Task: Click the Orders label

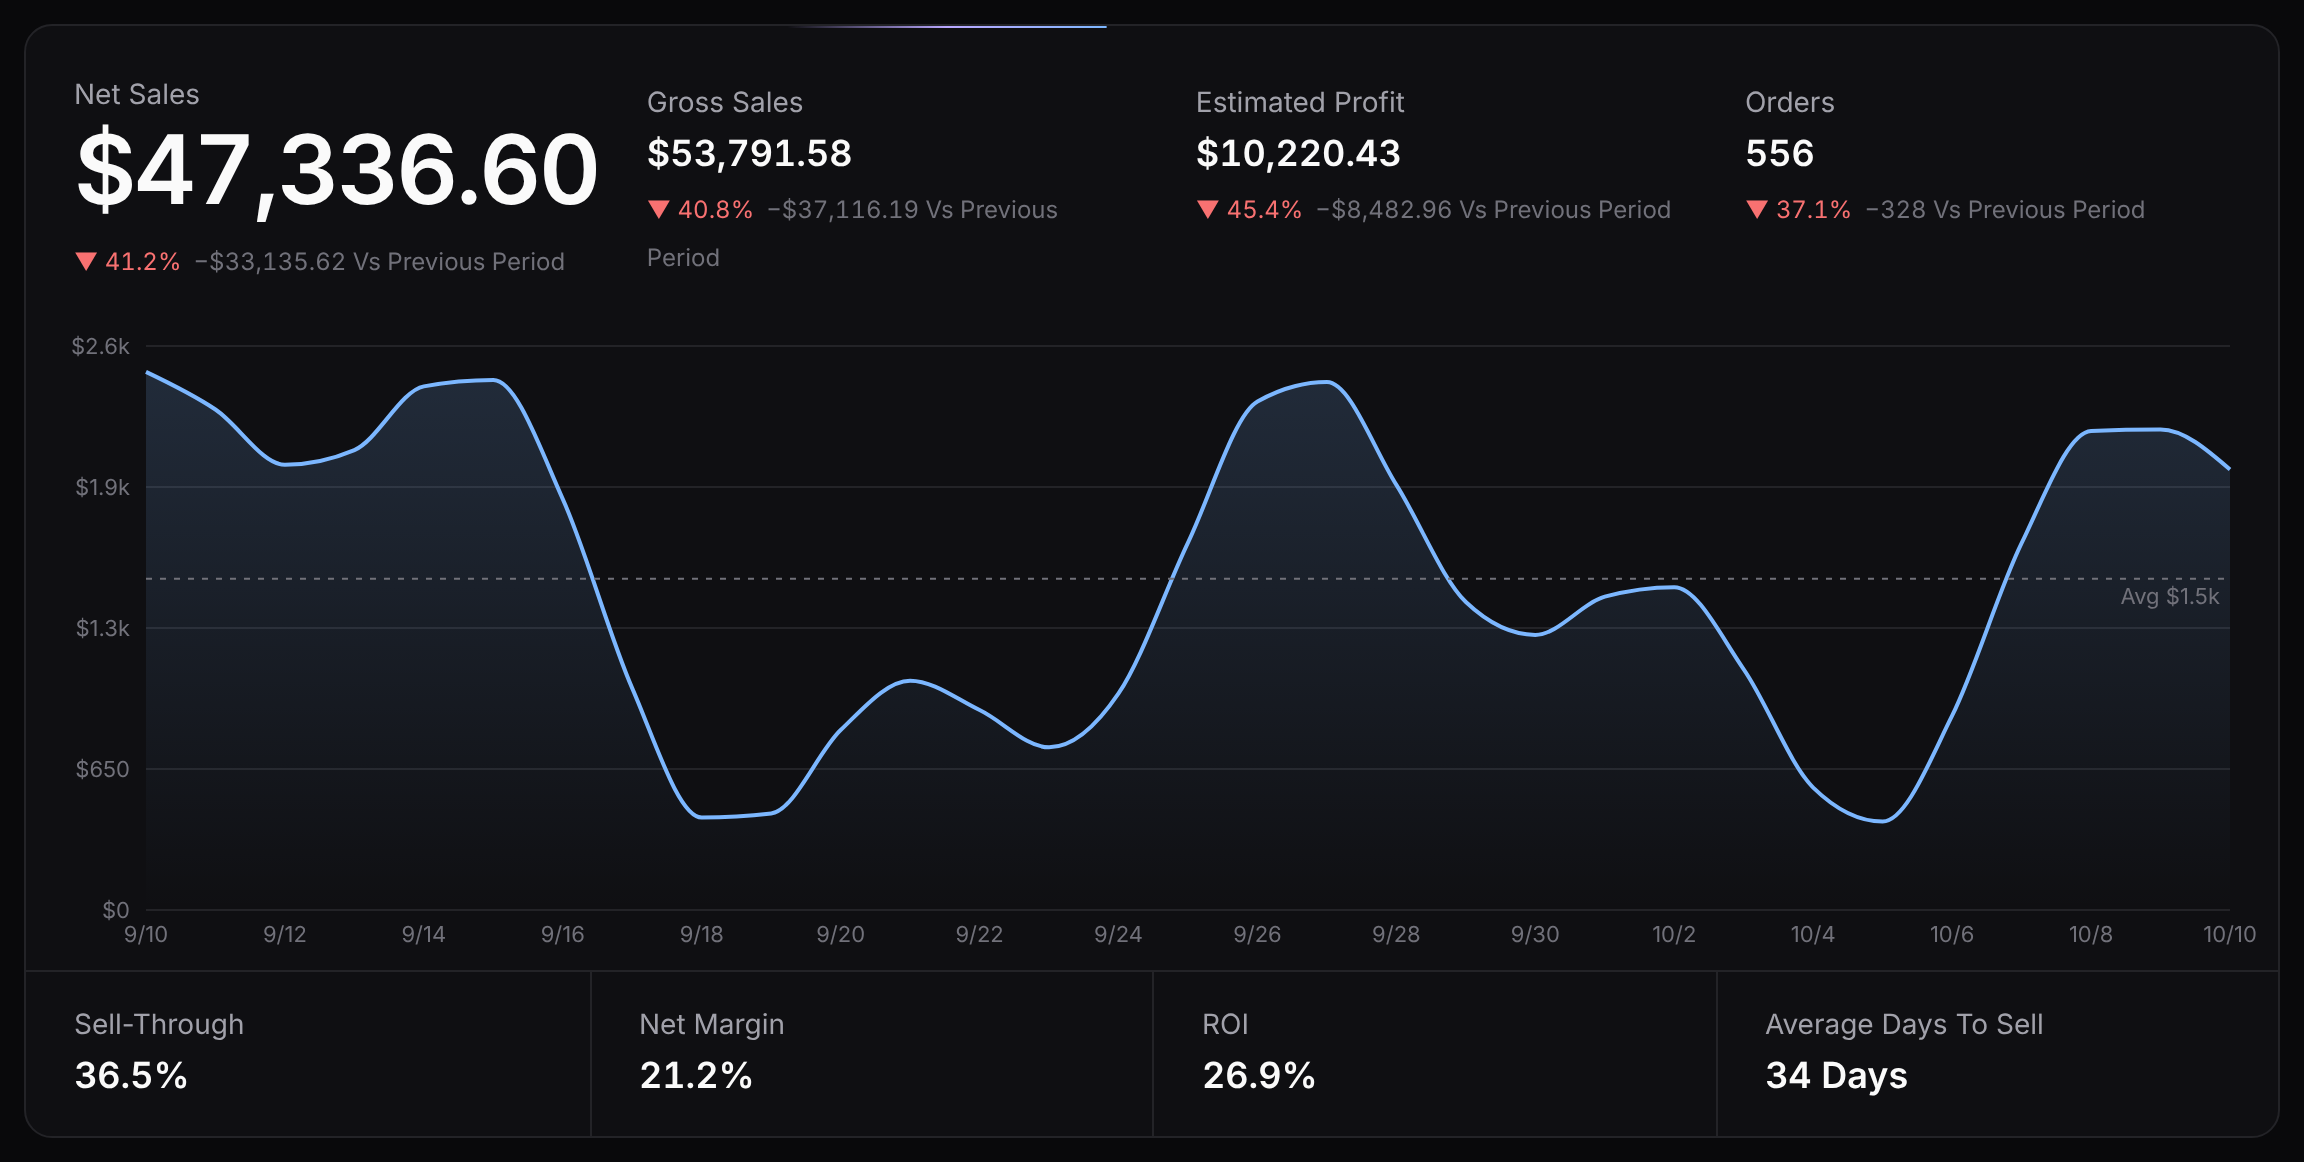Action: coord(1790,102)
